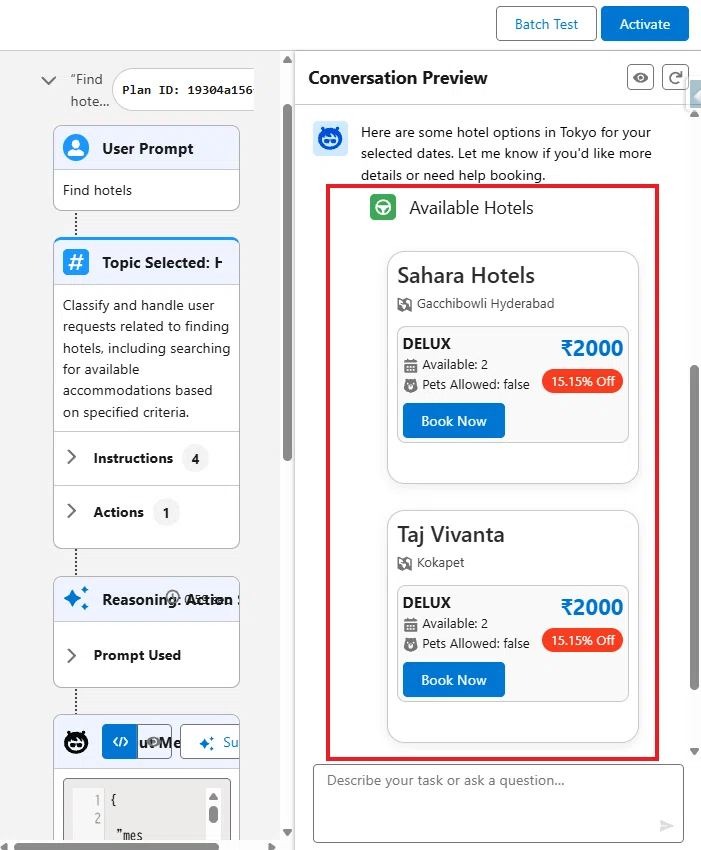Click the code editor scroll up arrow

[214, 796]
